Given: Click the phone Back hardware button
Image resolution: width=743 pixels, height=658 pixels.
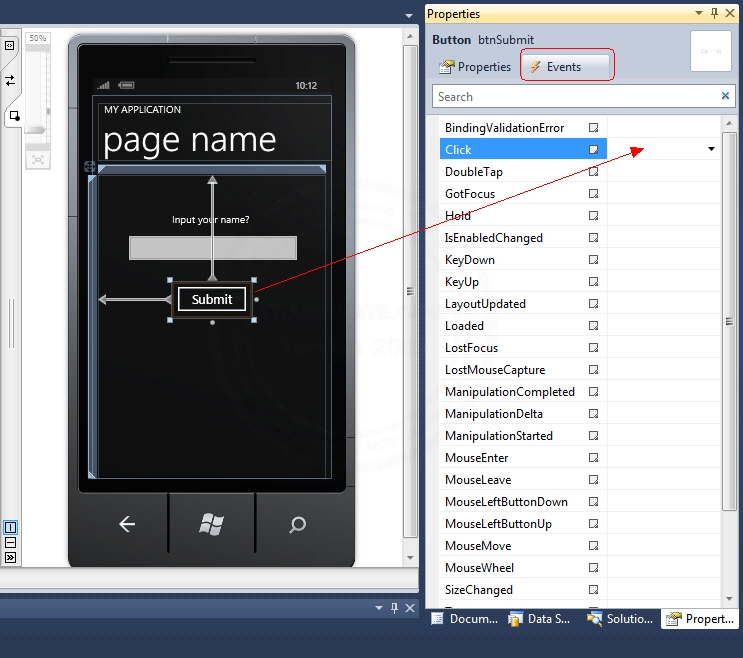Looking at the screenshot, I should click(127, 524).
